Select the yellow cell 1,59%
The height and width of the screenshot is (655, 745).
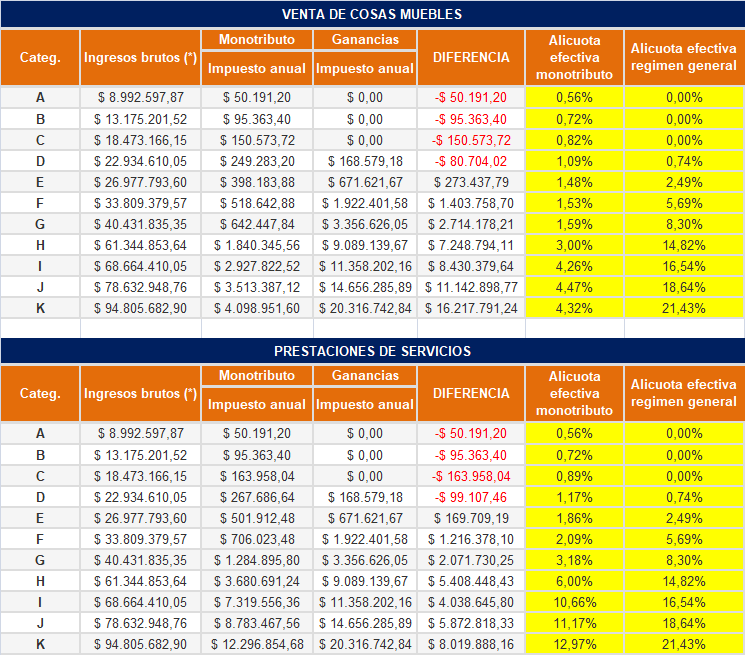(574, 224)
